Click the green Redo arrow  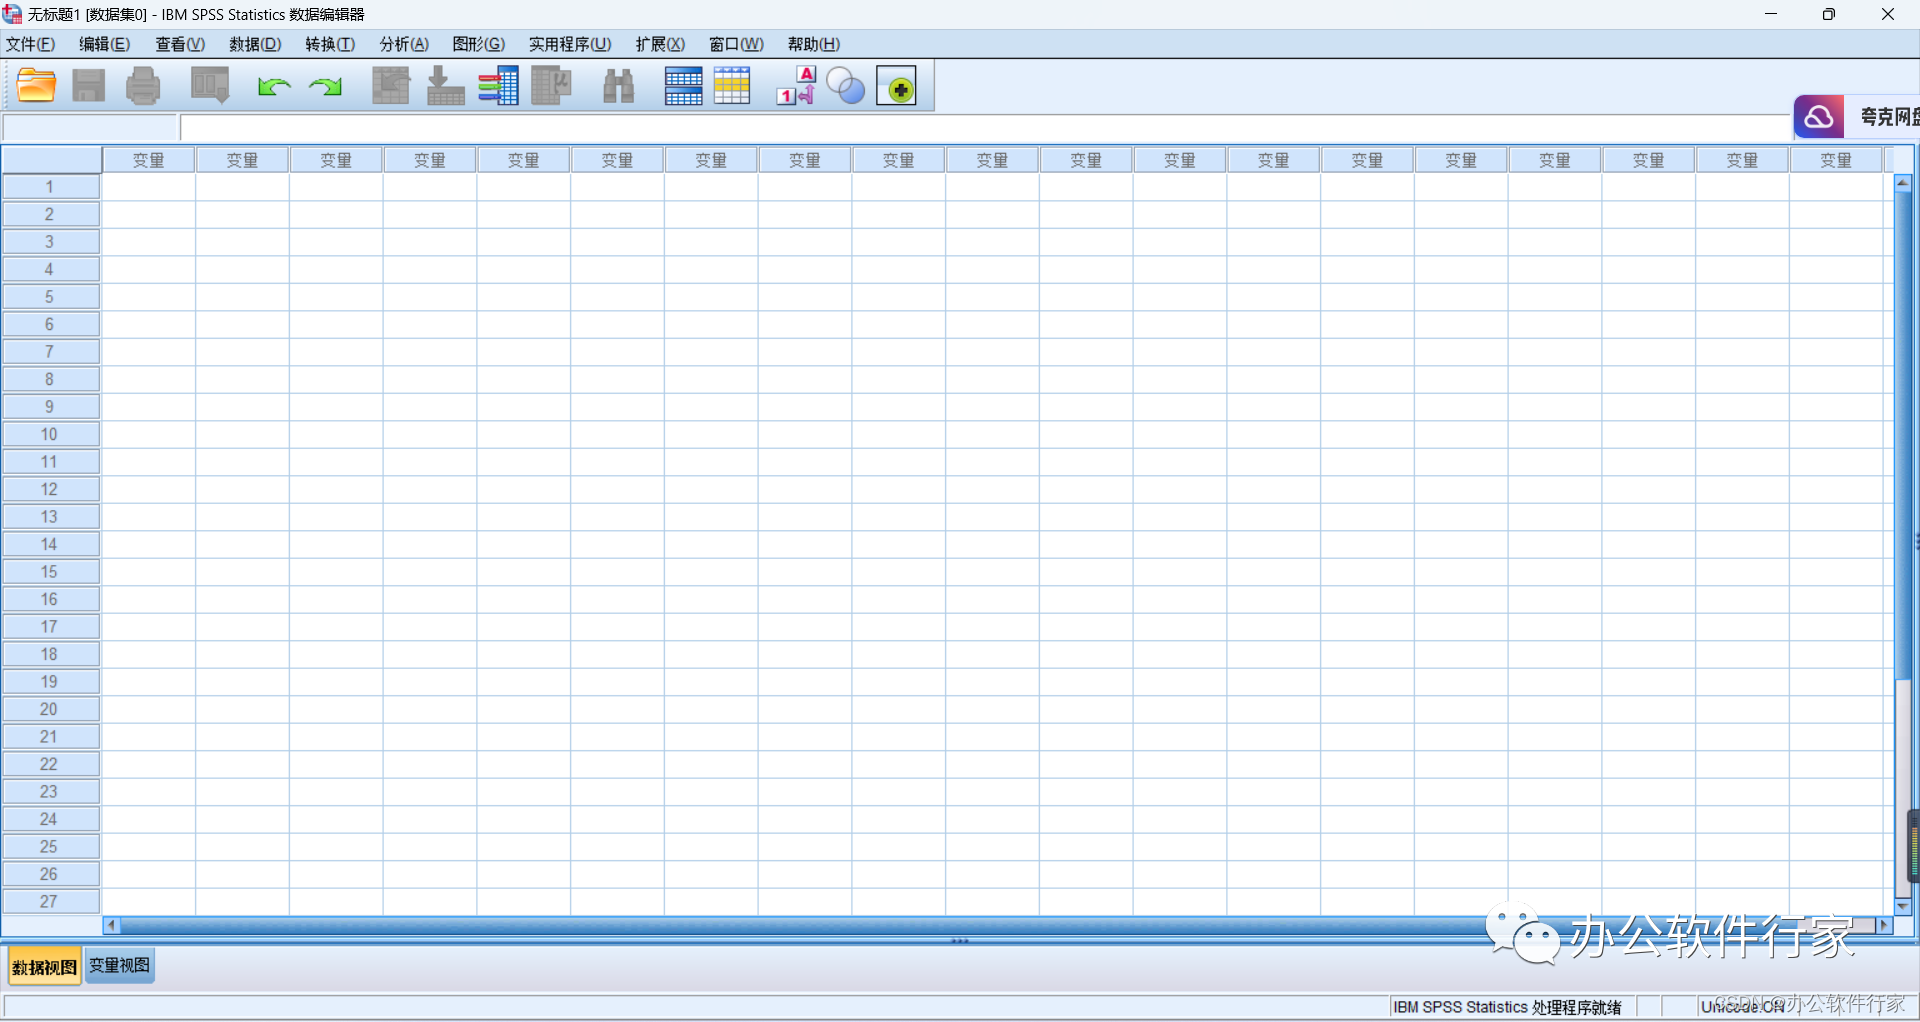(326, 87)
